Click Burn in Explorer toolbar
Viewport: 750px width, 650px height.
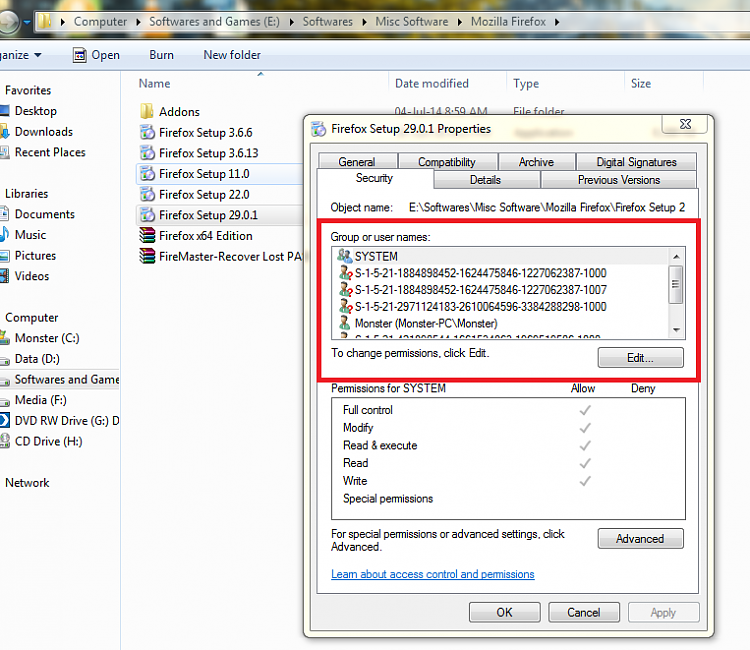tap(161, 55)
